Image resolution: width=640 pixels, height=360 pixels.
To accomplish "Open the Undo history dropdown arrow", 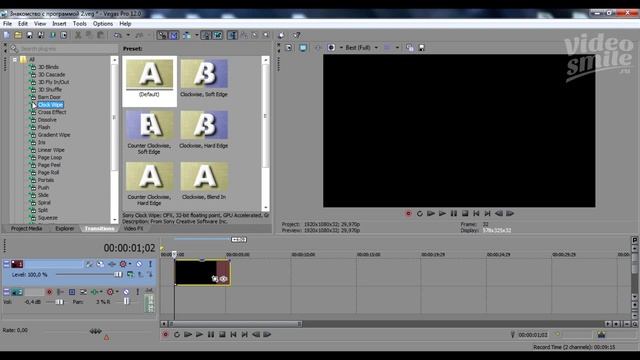I will (x=128, y=36).
